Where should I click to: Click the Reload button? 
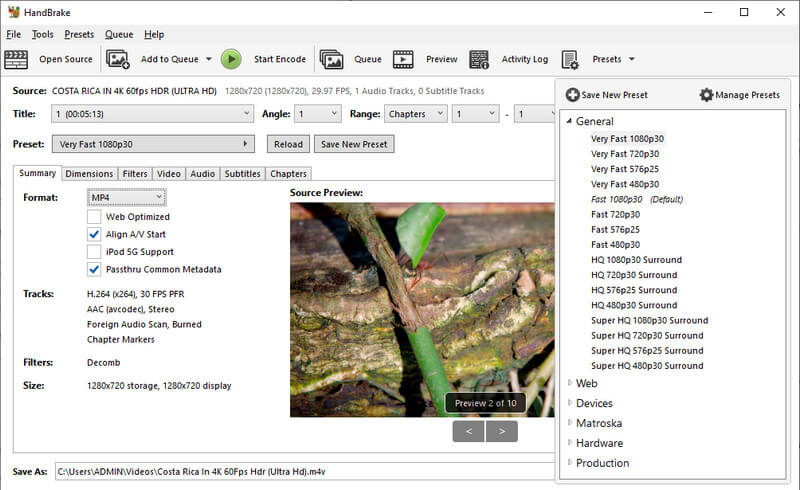[287, 144]
